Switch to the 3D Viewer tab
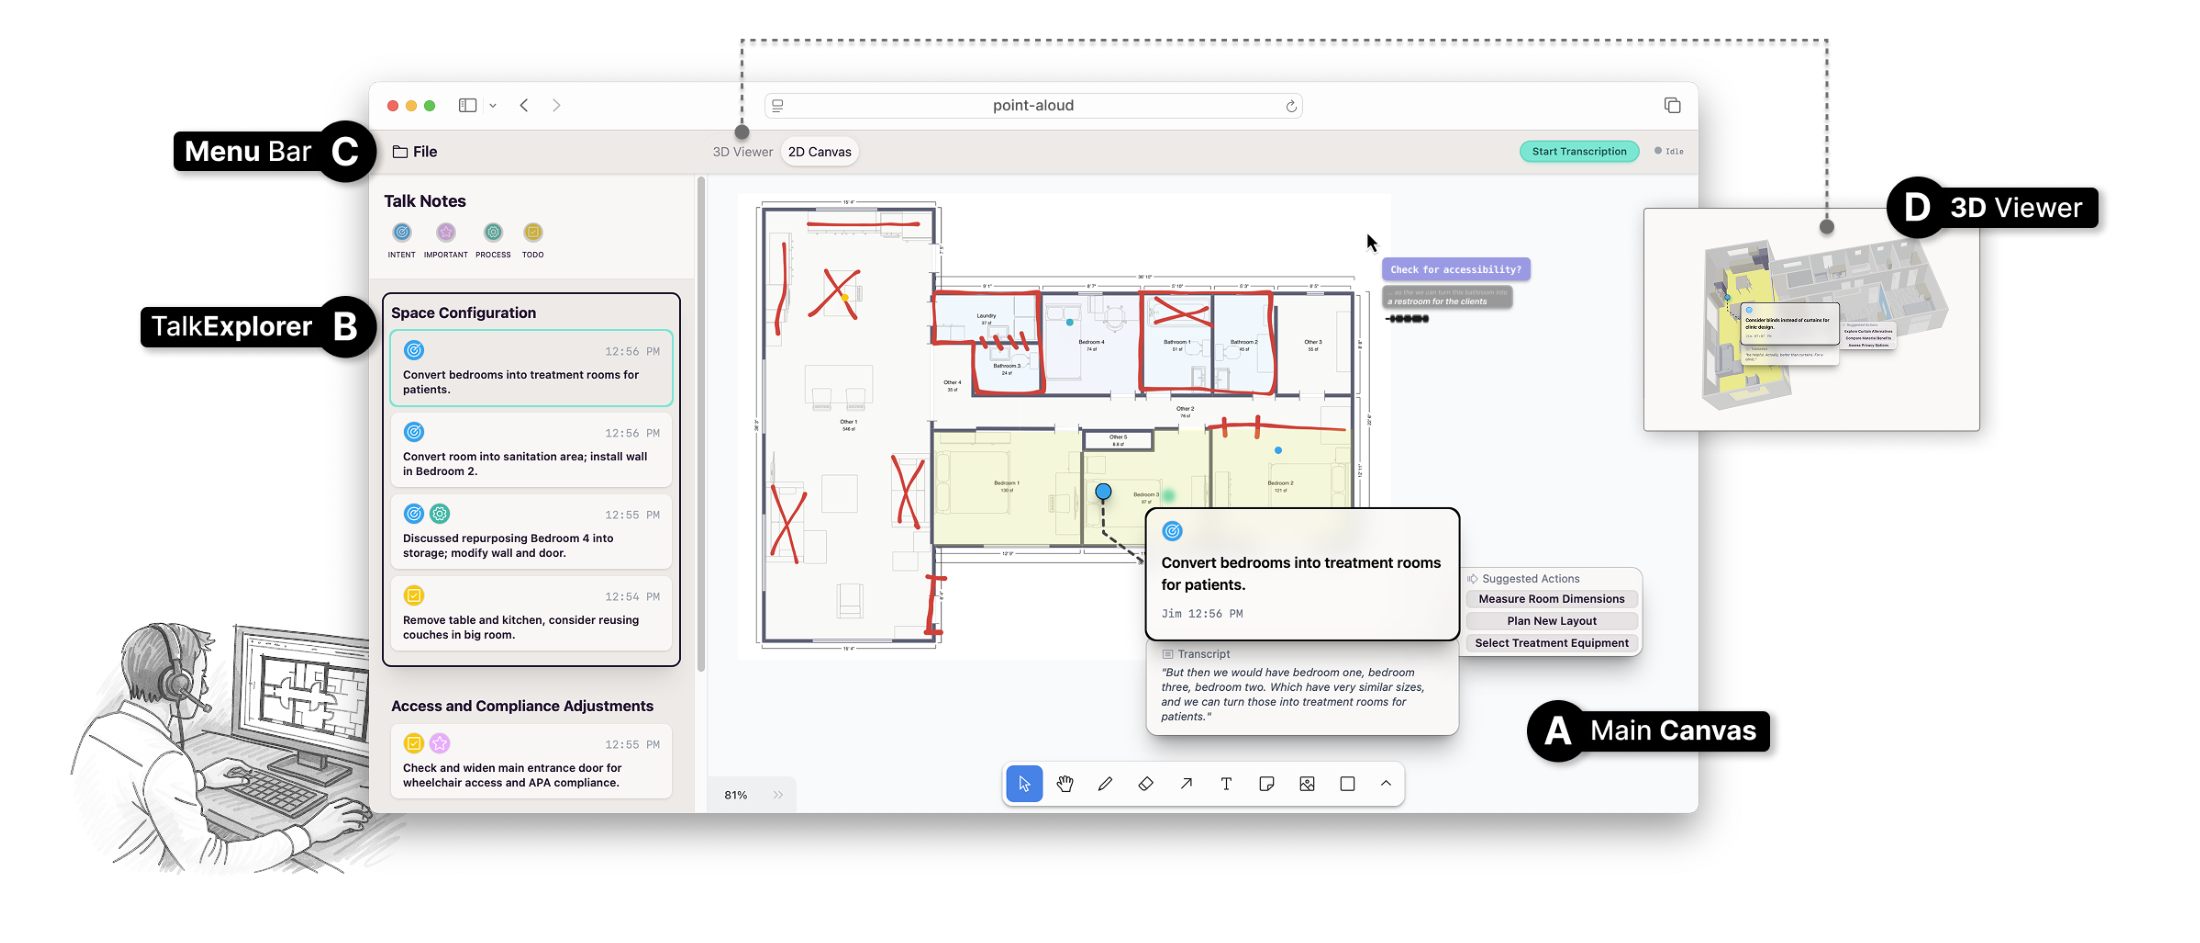The height and width of the screenshot is (943, 2200). (742, 152)
